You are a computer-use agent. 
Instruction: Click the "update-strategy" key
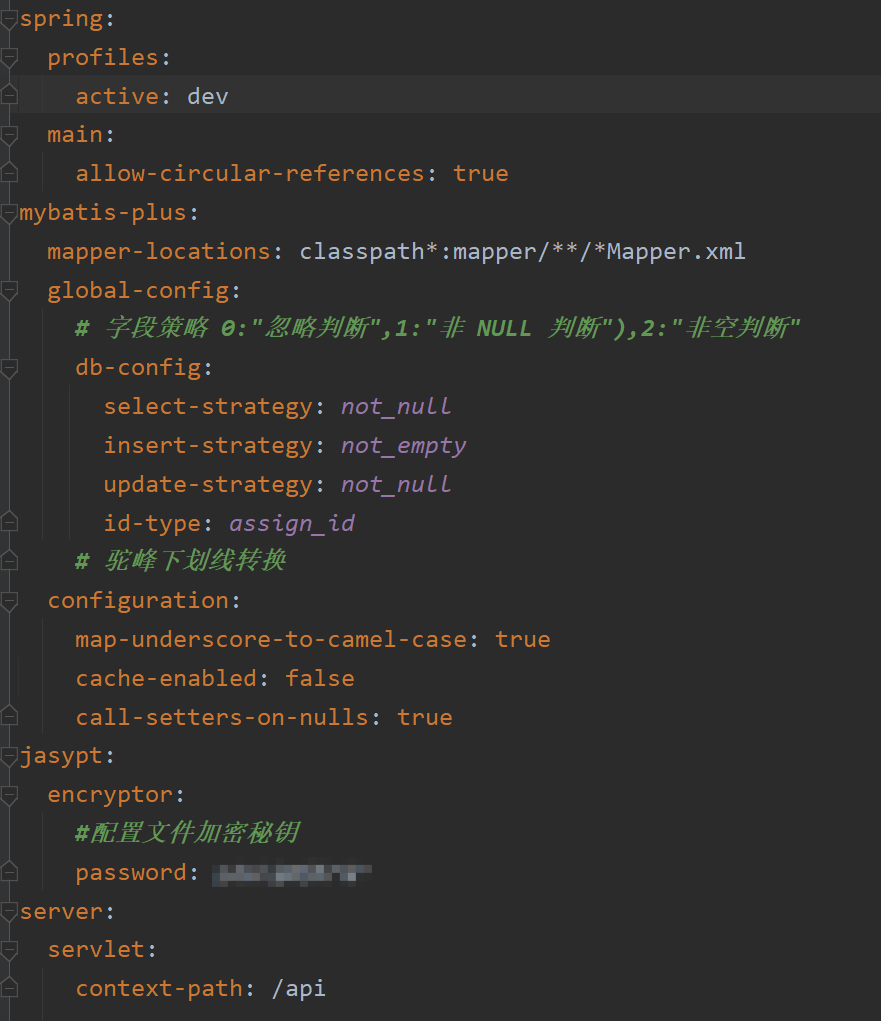pyautogui.click(x=208, y=484)
